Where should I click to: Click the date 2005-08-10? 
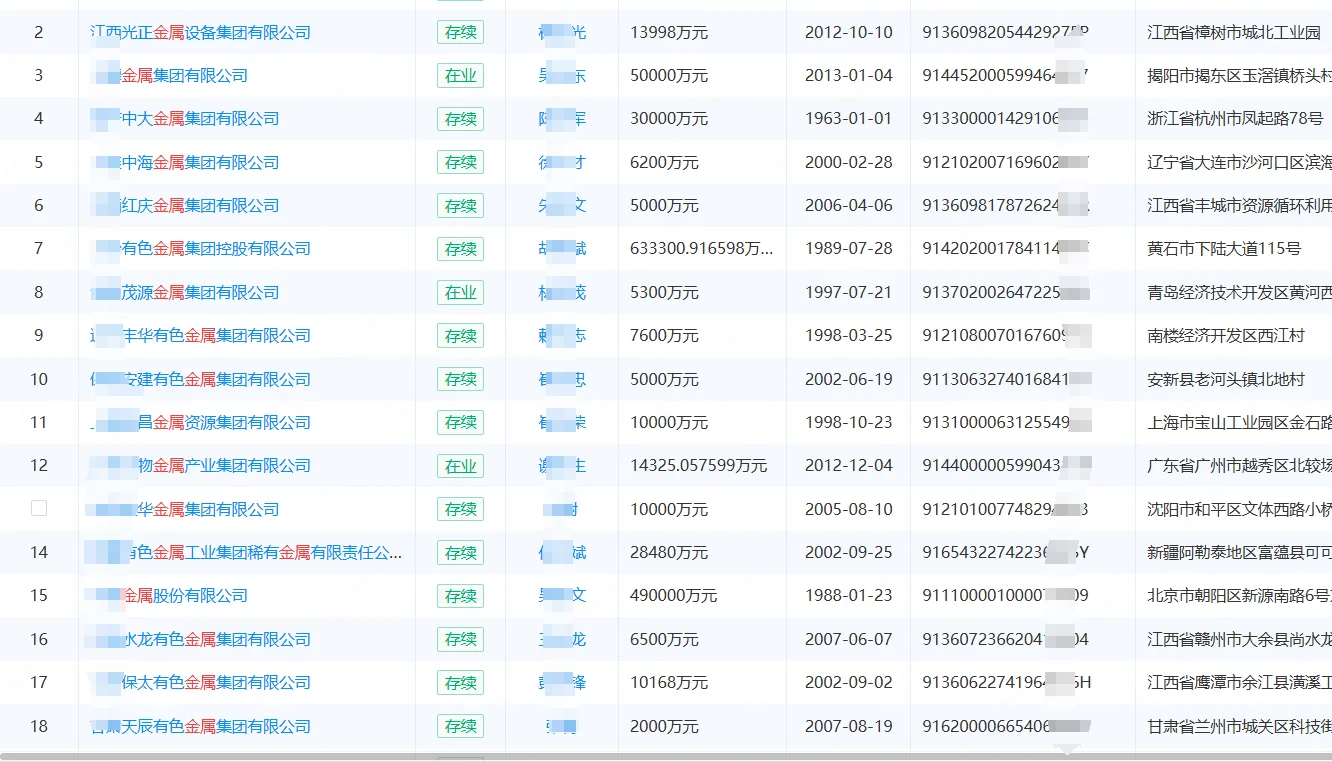(x=849, y=508)
